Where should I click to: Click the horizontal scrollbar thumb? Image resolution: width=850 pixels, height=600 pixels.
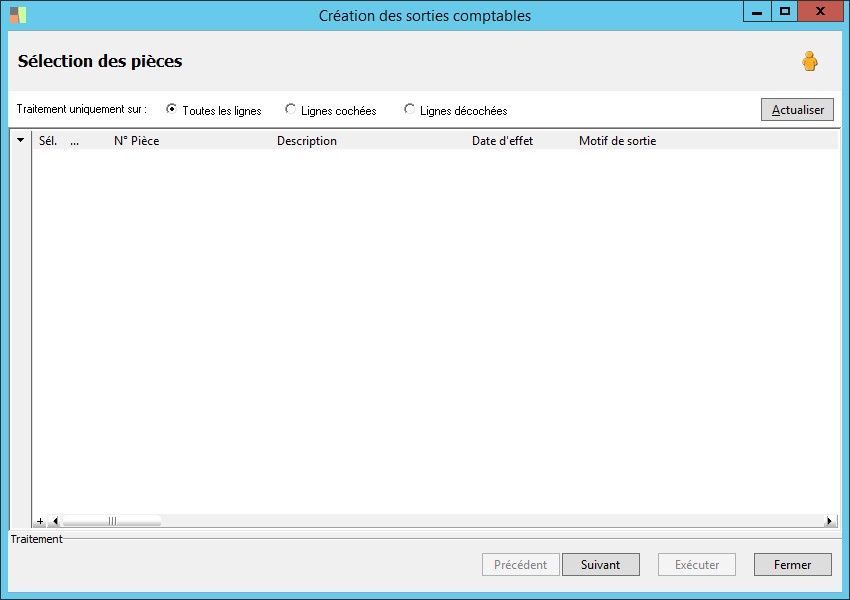[x=112, y=521]
